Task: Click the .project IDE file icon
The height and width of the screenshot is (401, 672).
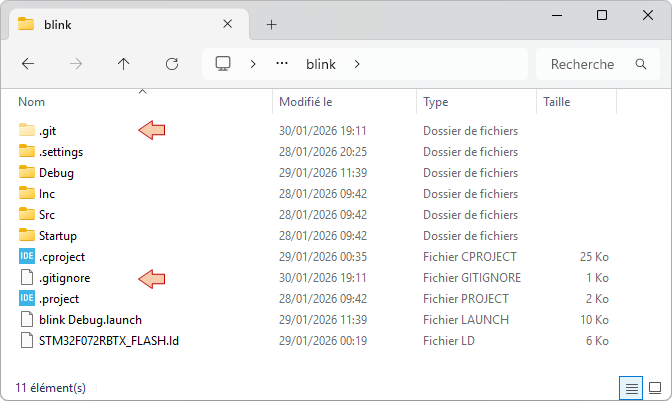Action: click(x=27, y=299)
